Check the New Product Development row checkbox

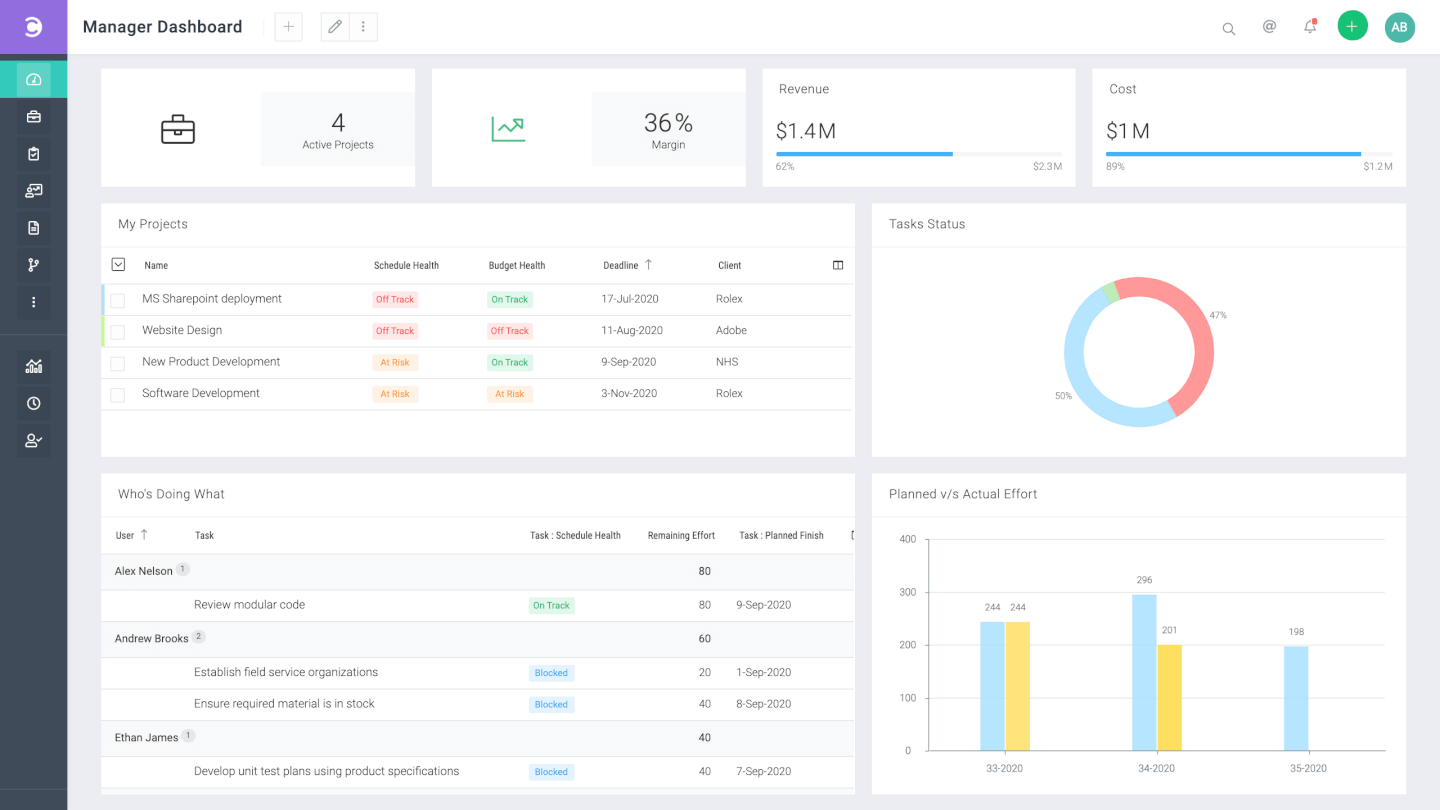[118, 363]
